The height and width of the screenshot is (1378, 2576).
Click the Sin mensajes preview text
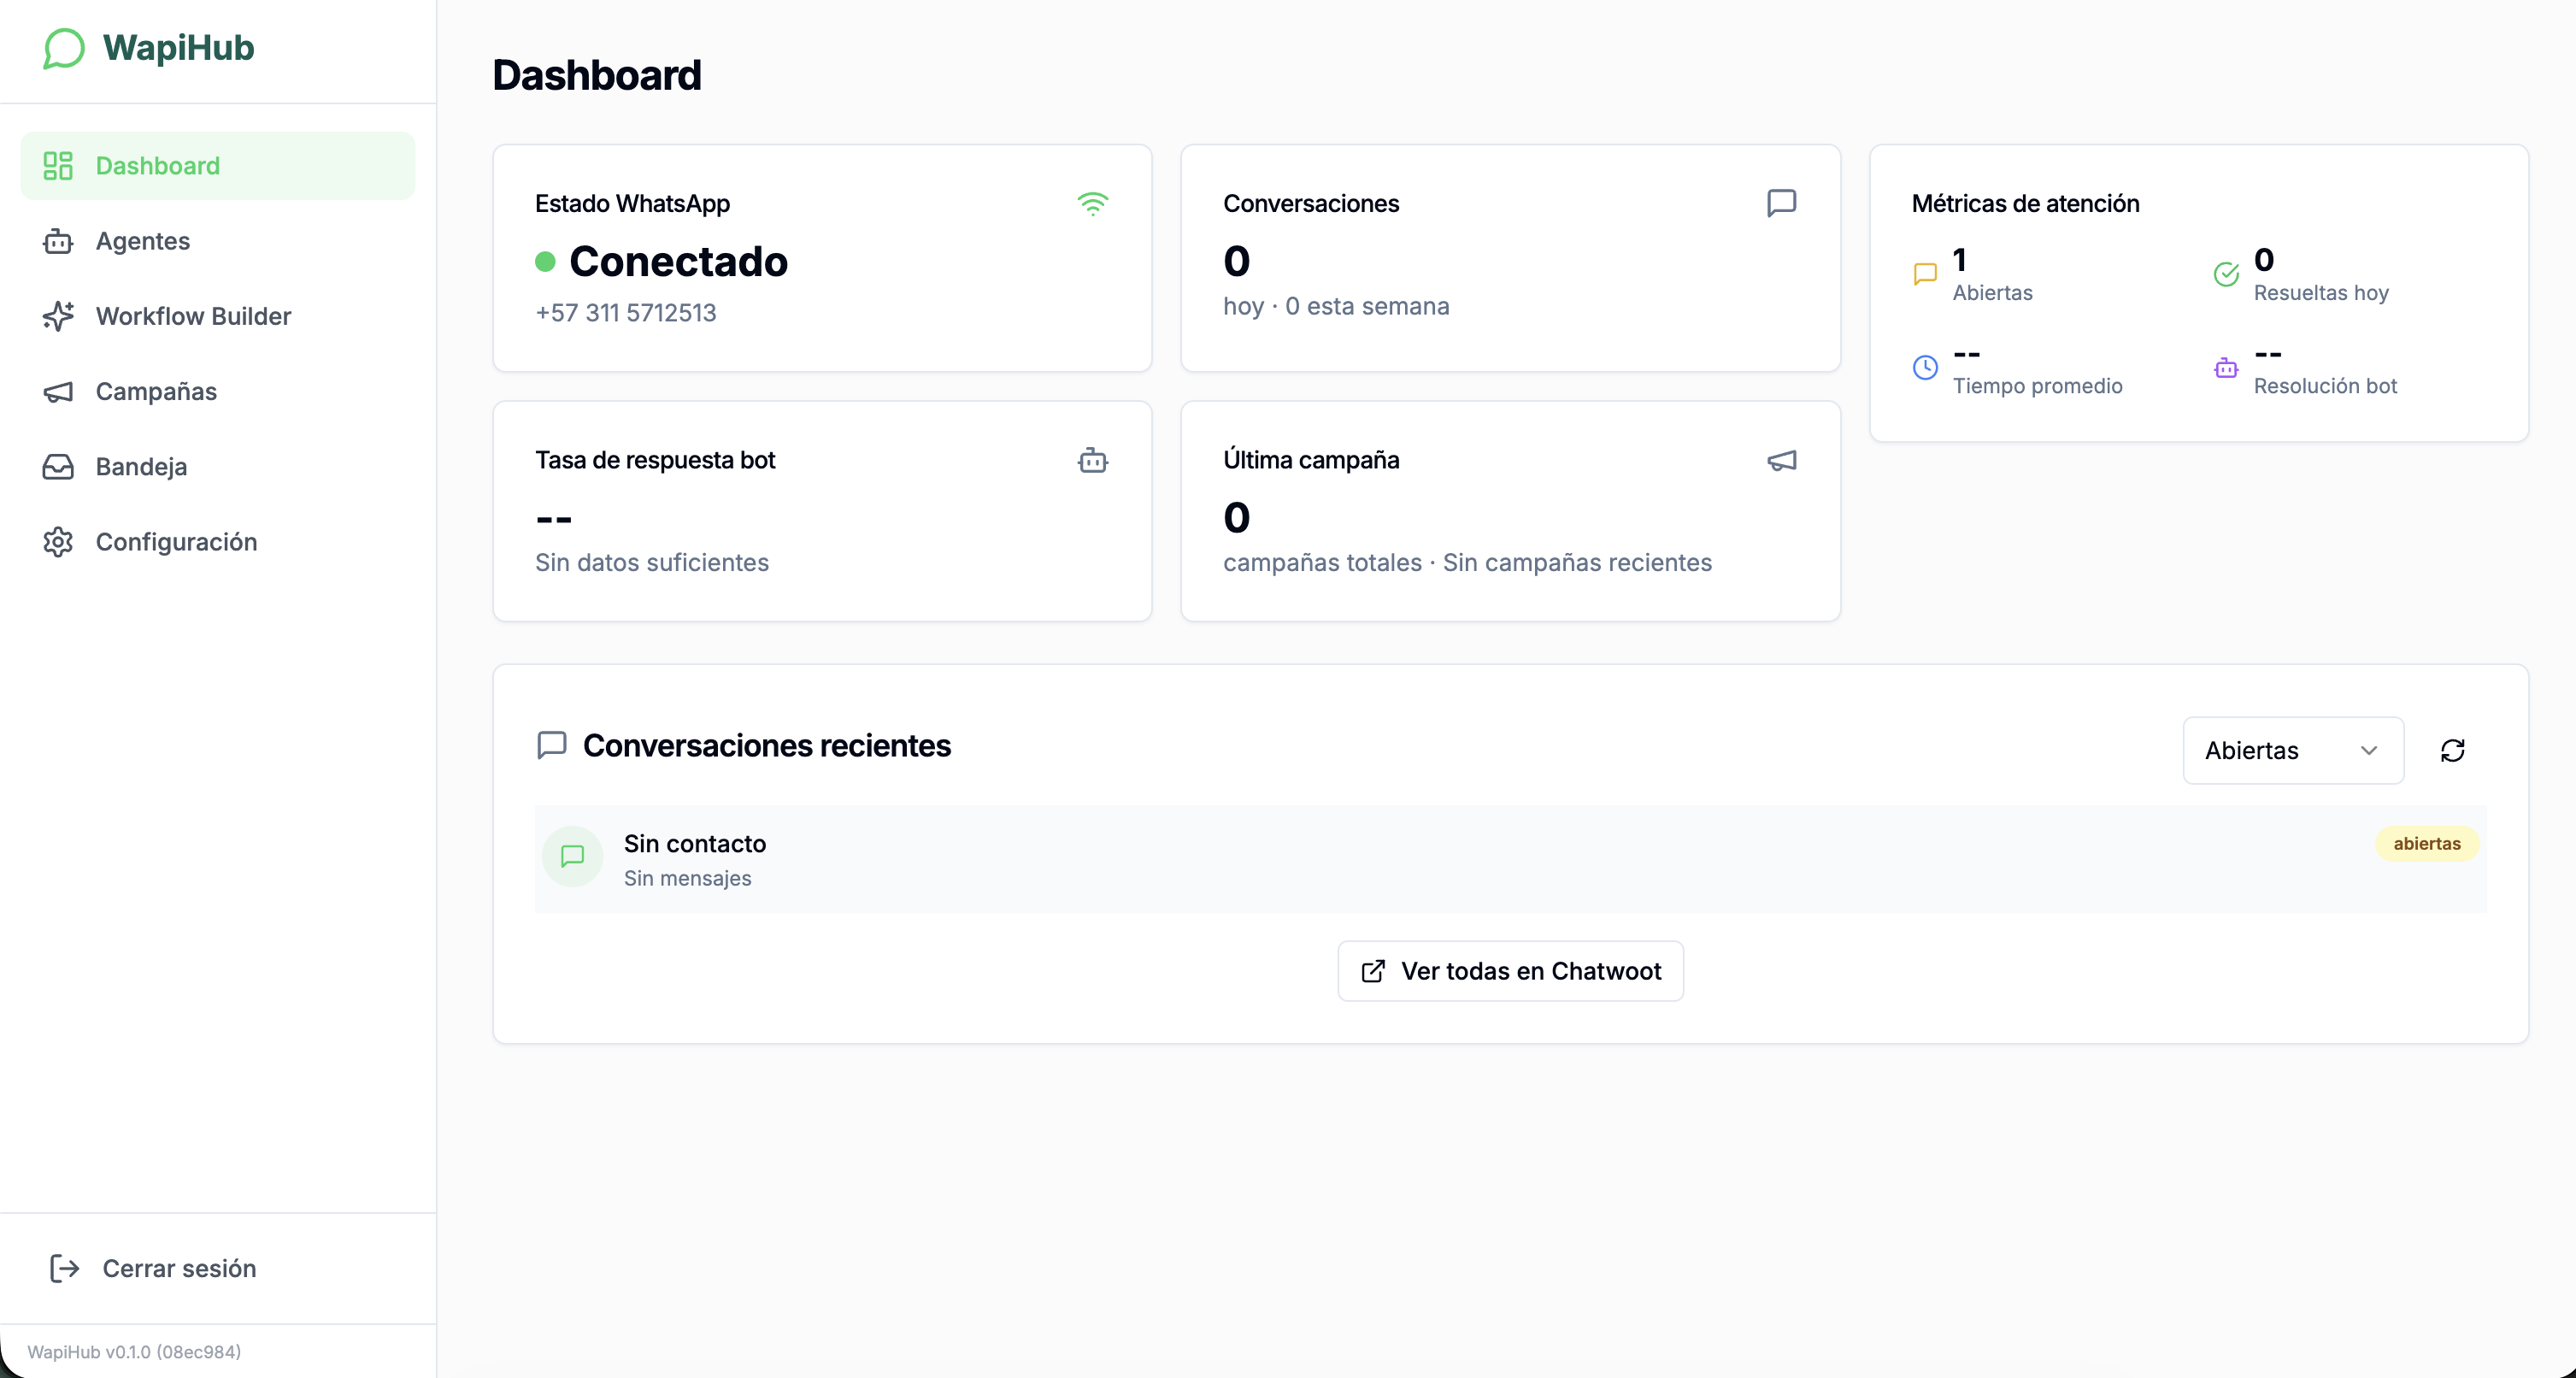point(687,878)
